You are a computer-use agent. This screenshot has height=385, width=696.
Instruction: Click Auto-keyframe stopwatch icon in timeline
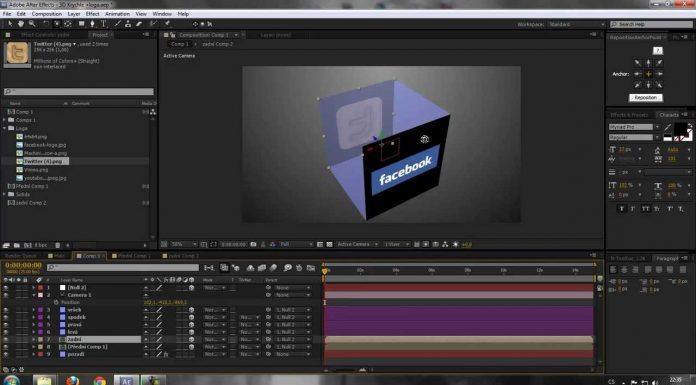pyautogui.click(x=299, y=267)
